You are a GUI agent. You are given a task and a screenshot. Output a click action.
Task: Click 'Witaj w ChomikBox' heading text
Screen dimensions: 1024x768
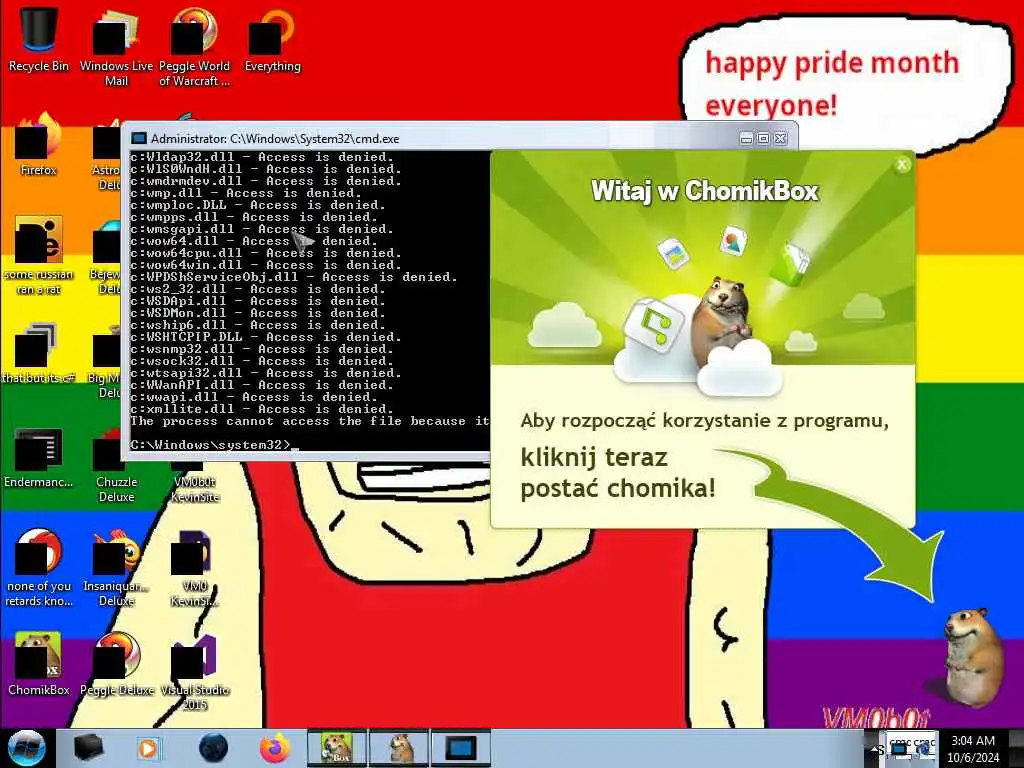click(705, 191)
